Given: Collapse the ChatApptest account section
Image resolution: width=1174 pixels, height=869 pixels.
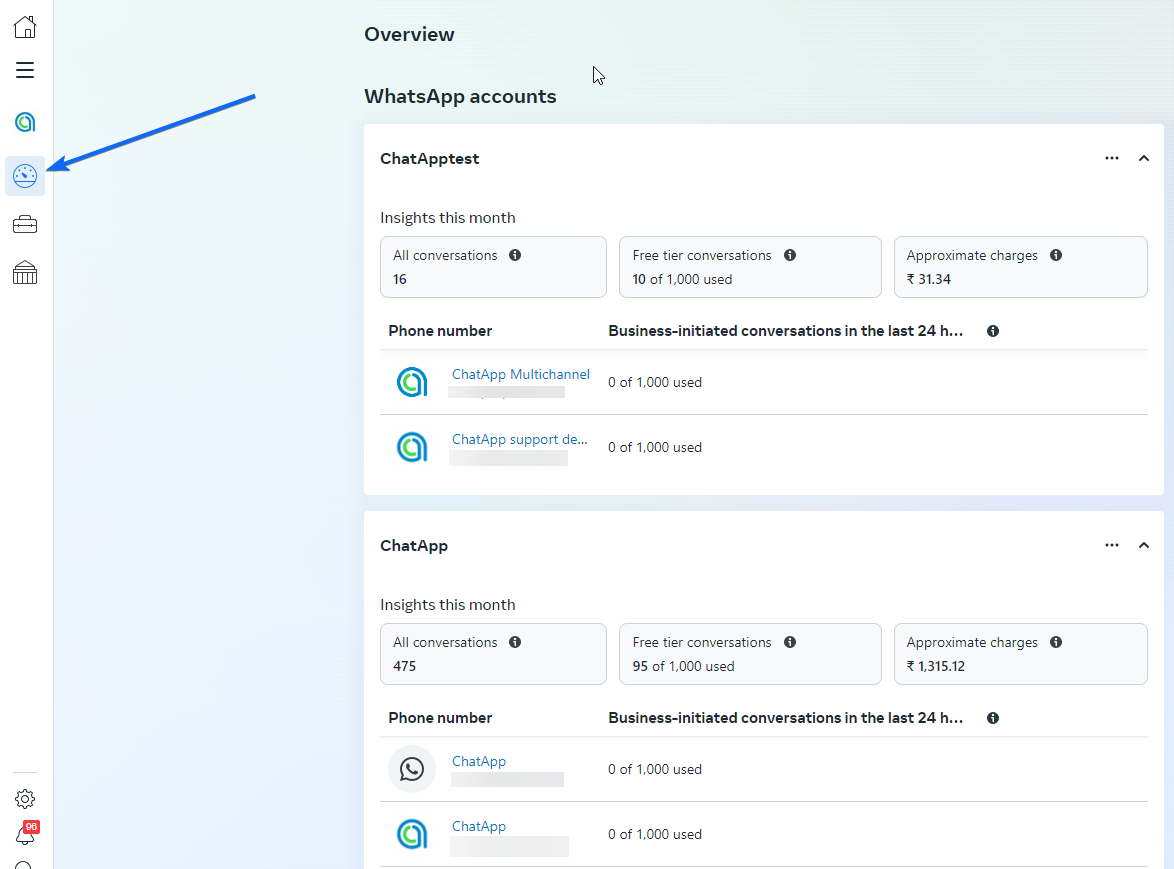Looking at the screenshot, I should tap(1144, 158).
